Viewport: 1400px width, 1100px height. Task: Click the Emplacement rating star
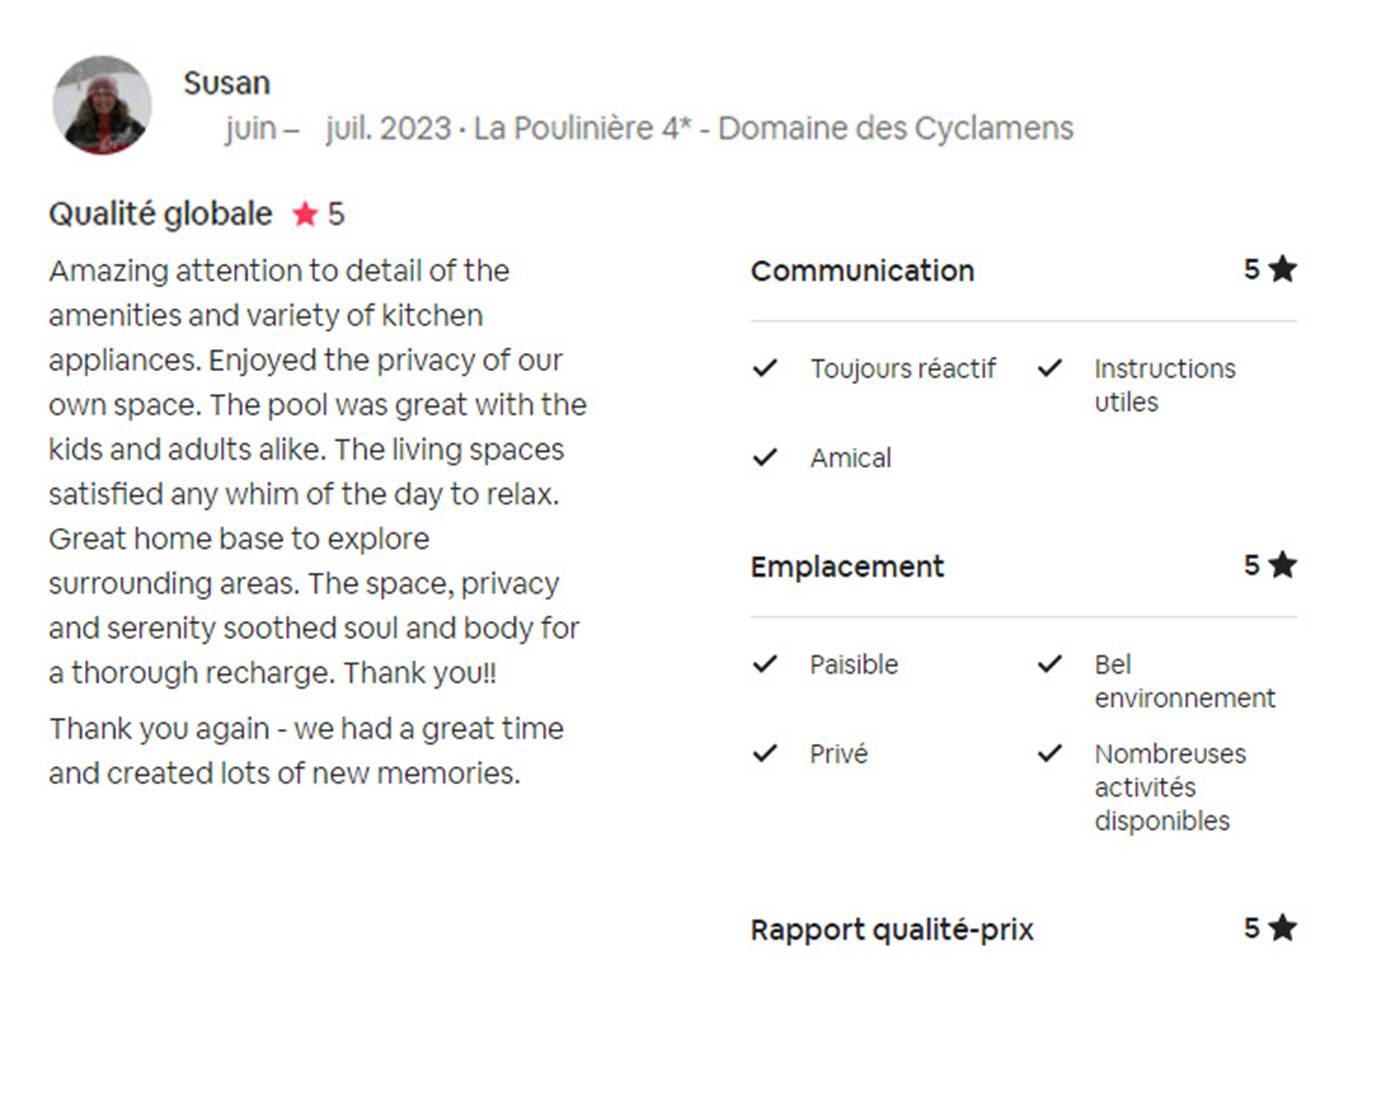click(1282, 565)
